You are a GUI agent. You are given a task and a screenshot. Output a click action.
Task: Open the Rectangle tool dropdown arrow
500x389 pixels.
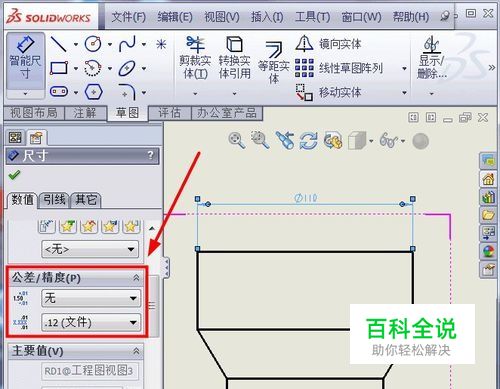[76, 69]
